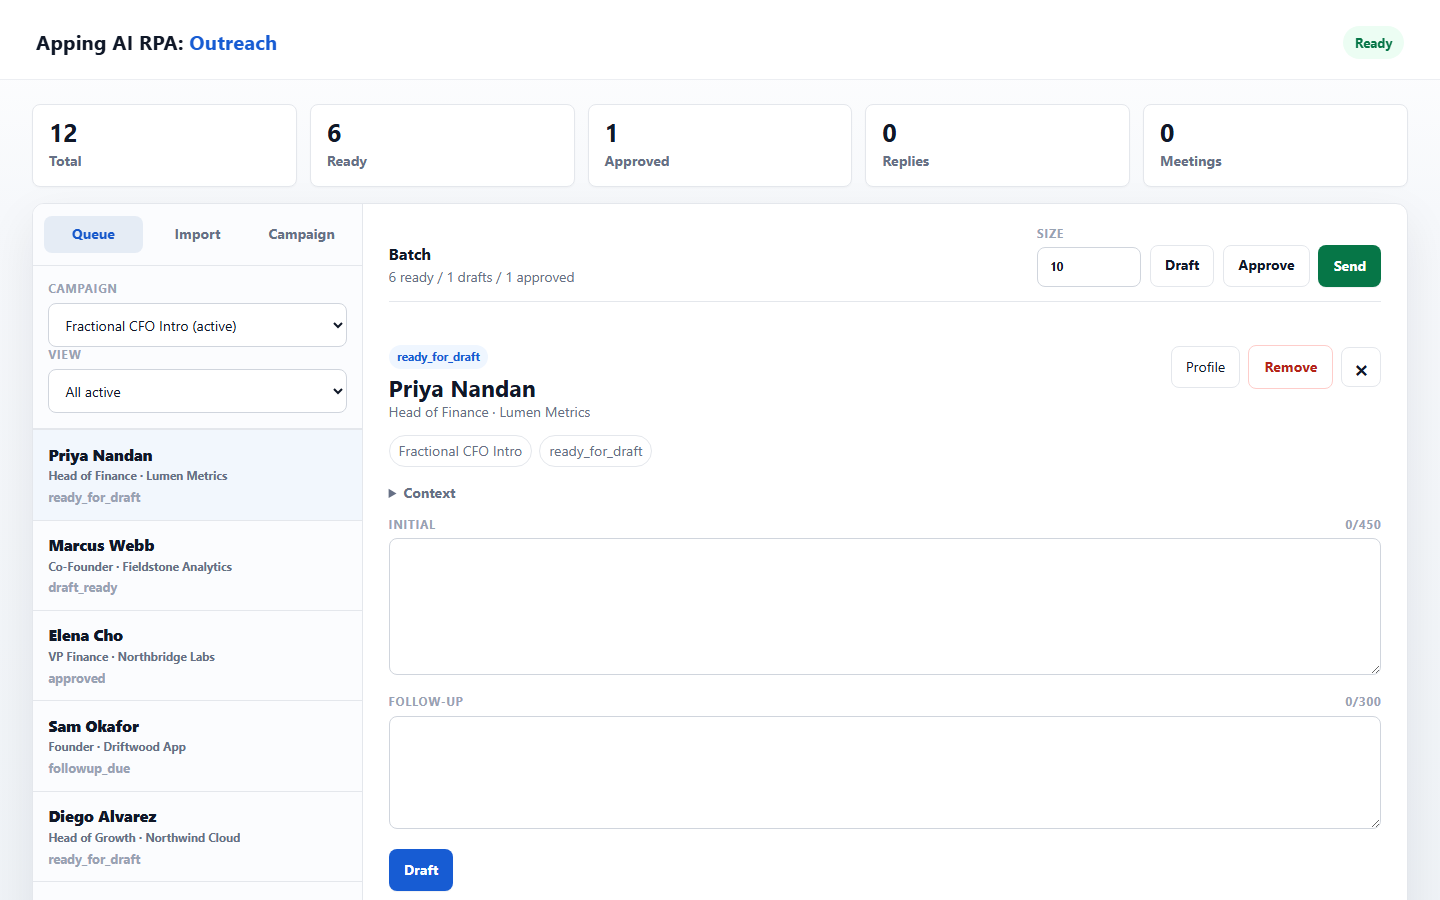This screenshot has height=900, width=1440.
Task: Select Priya Nandan in the queue list
Action: click(198, 475)
